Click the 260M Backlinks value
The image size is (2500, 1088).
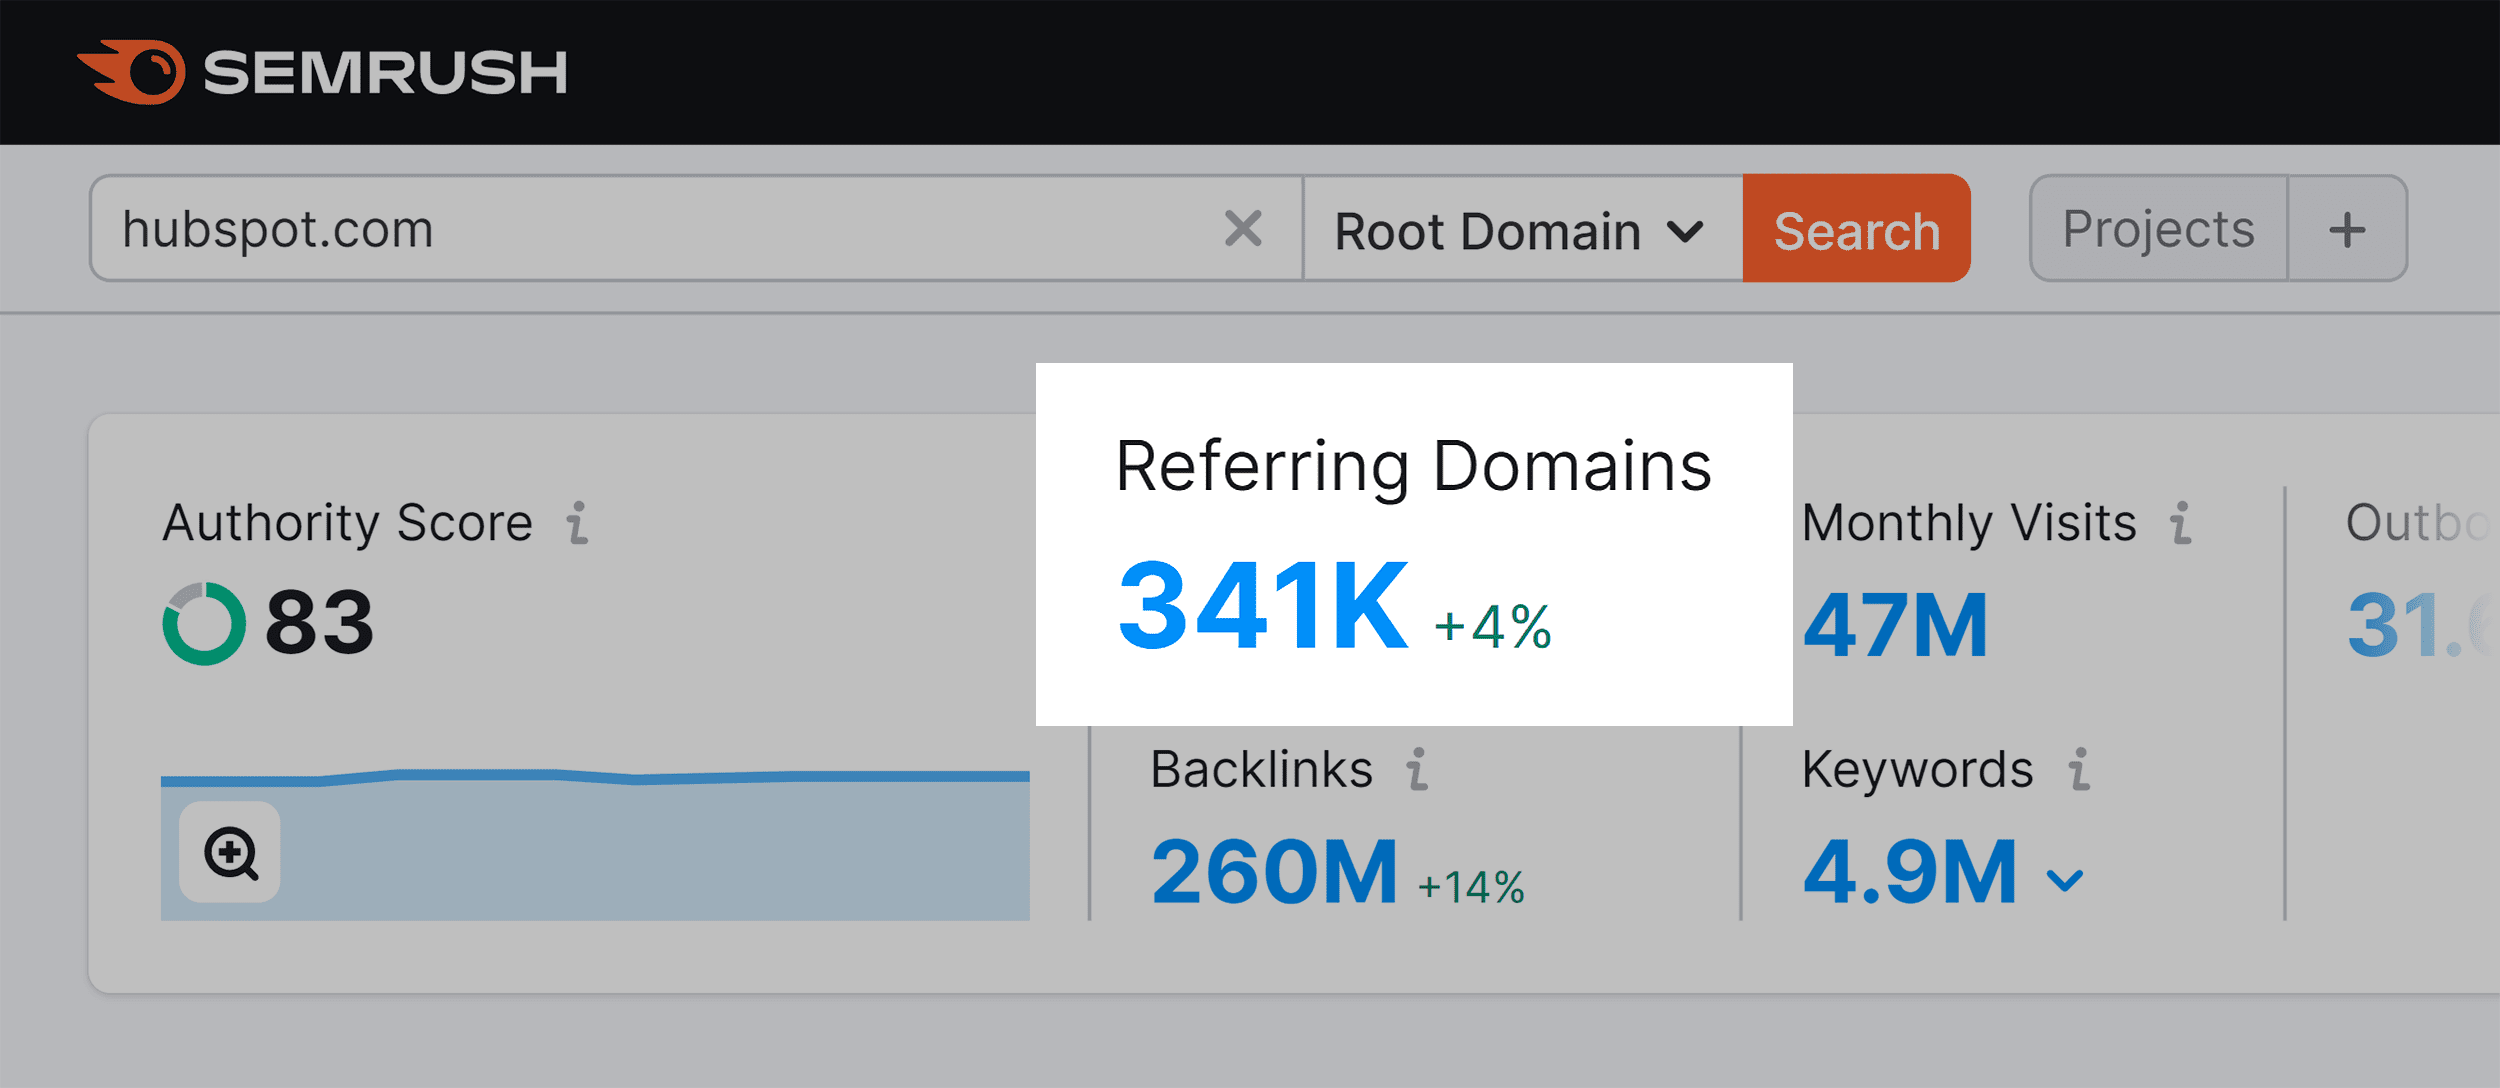[x=1272, y=869]
